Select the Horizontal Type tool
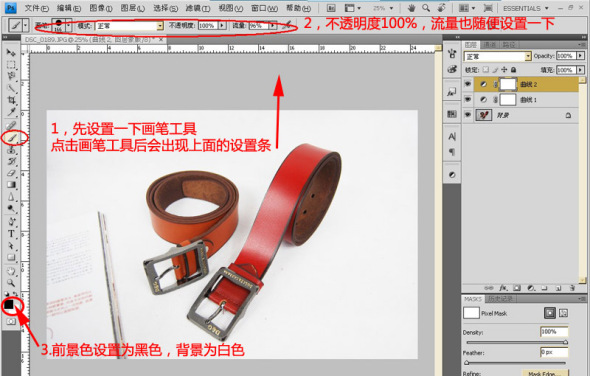The image size is (590, 376). (x=11, y=234)
